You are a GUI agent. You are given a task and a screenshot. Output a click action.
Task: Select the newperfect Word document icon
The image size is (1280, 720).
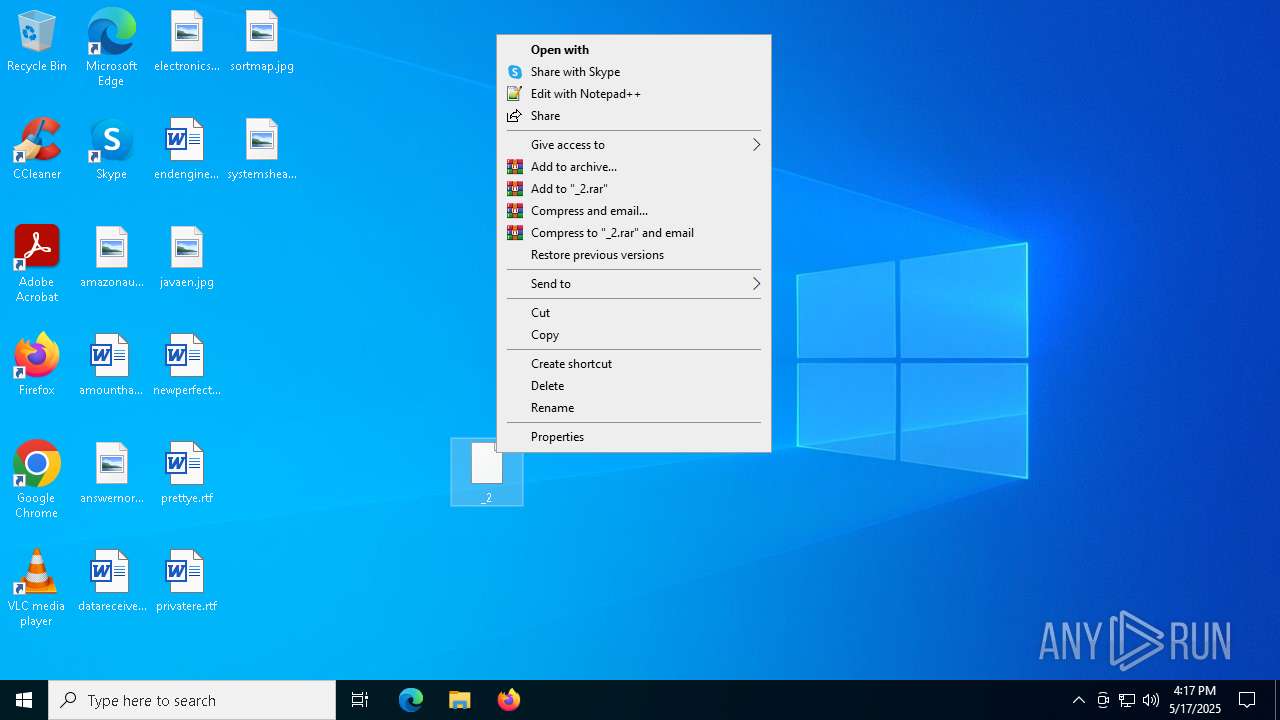(x=186, y=366)
